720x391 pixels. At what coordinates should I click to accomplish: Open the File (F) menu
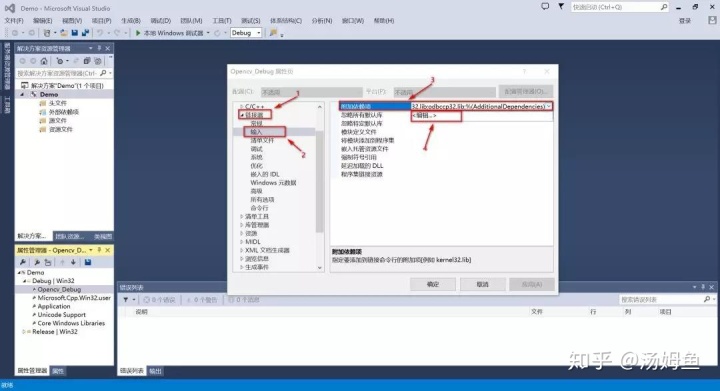point(13,21)
